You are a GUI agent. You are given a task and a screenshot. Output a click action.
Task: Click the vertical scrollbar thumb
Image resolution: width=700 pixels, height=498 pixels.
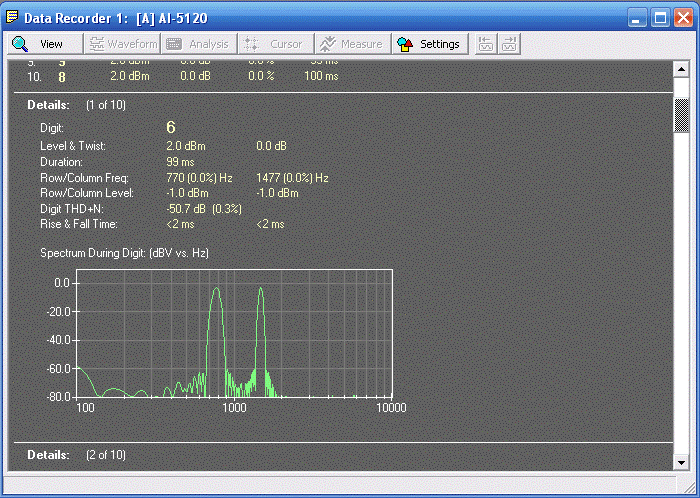(681, 115)
